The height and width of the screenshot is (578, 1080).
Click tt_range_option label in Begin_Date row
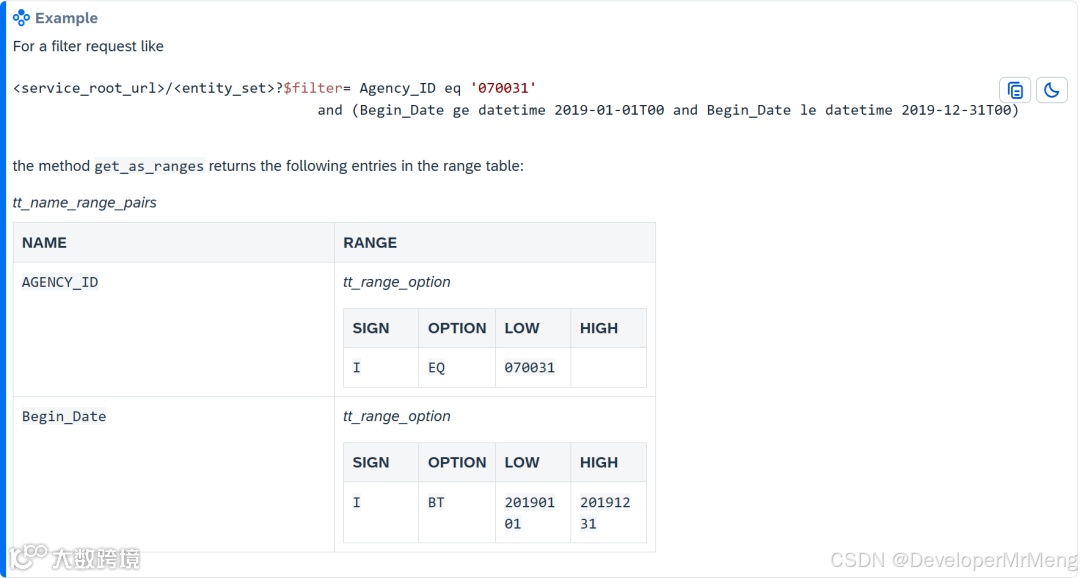pyautogui.click(x=397, y=416)
